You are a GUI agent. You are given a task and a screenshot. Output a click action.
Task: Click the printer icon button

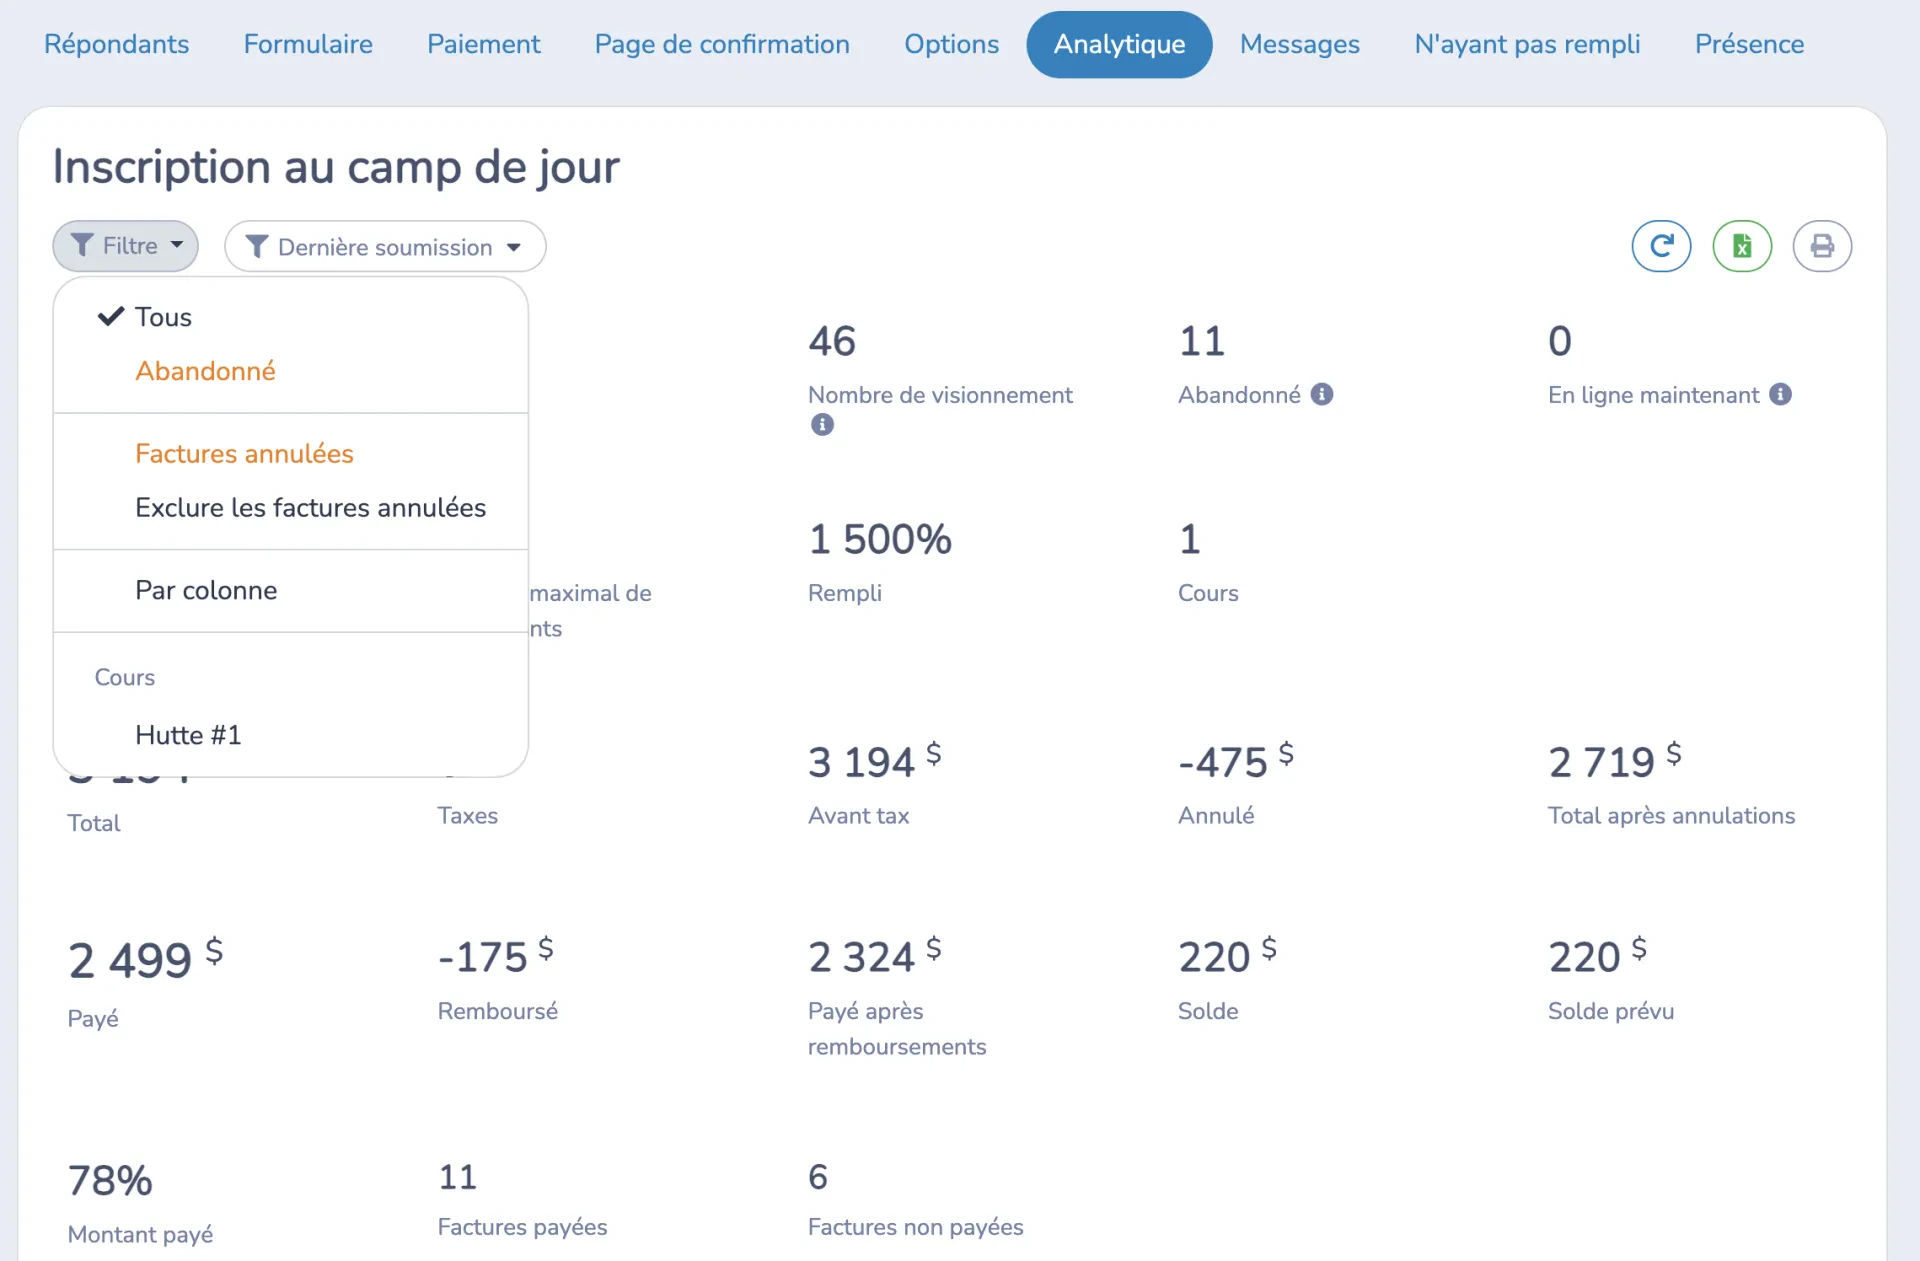pos(1822,246)
